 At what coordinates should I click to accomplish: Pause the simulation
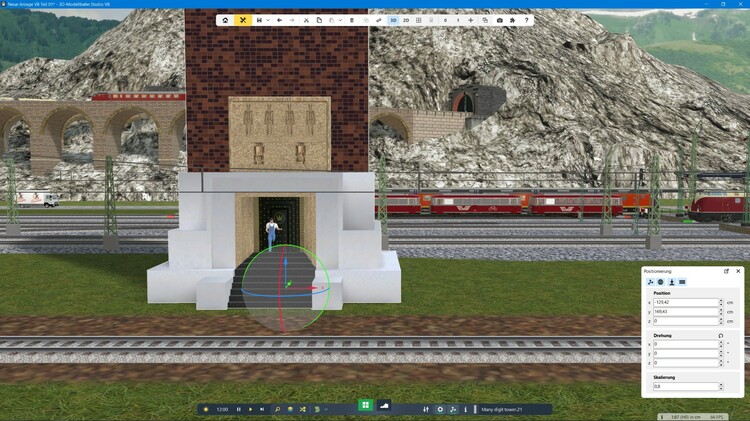point(239,410)
